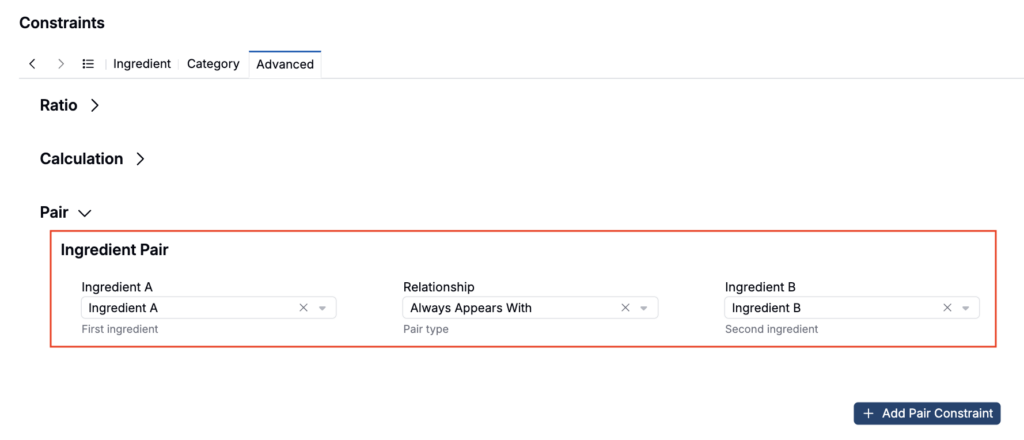The height and width of the screenshot is (440, 1024).
Task: Click the plus icon on Add Pair Constraint
Action: pos(868,413)
